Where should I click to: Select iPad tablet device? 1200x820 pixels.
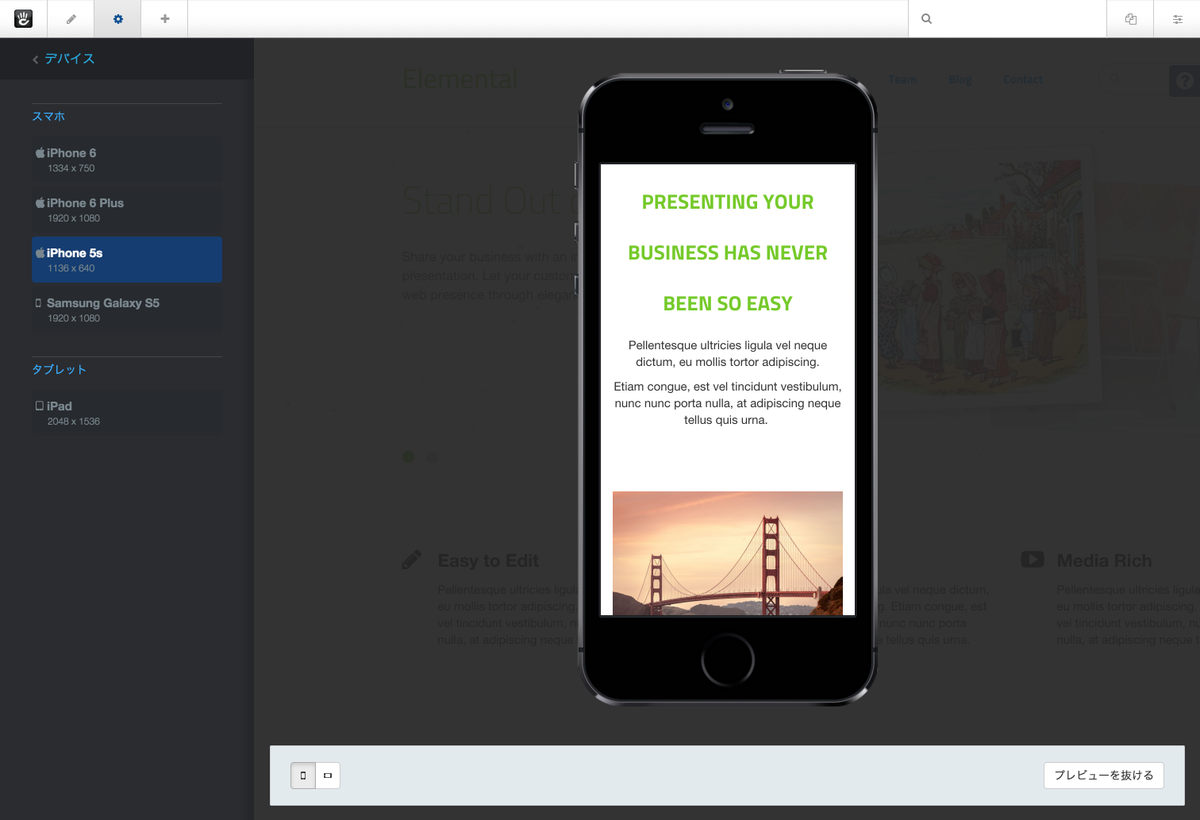tap(127, 413)
